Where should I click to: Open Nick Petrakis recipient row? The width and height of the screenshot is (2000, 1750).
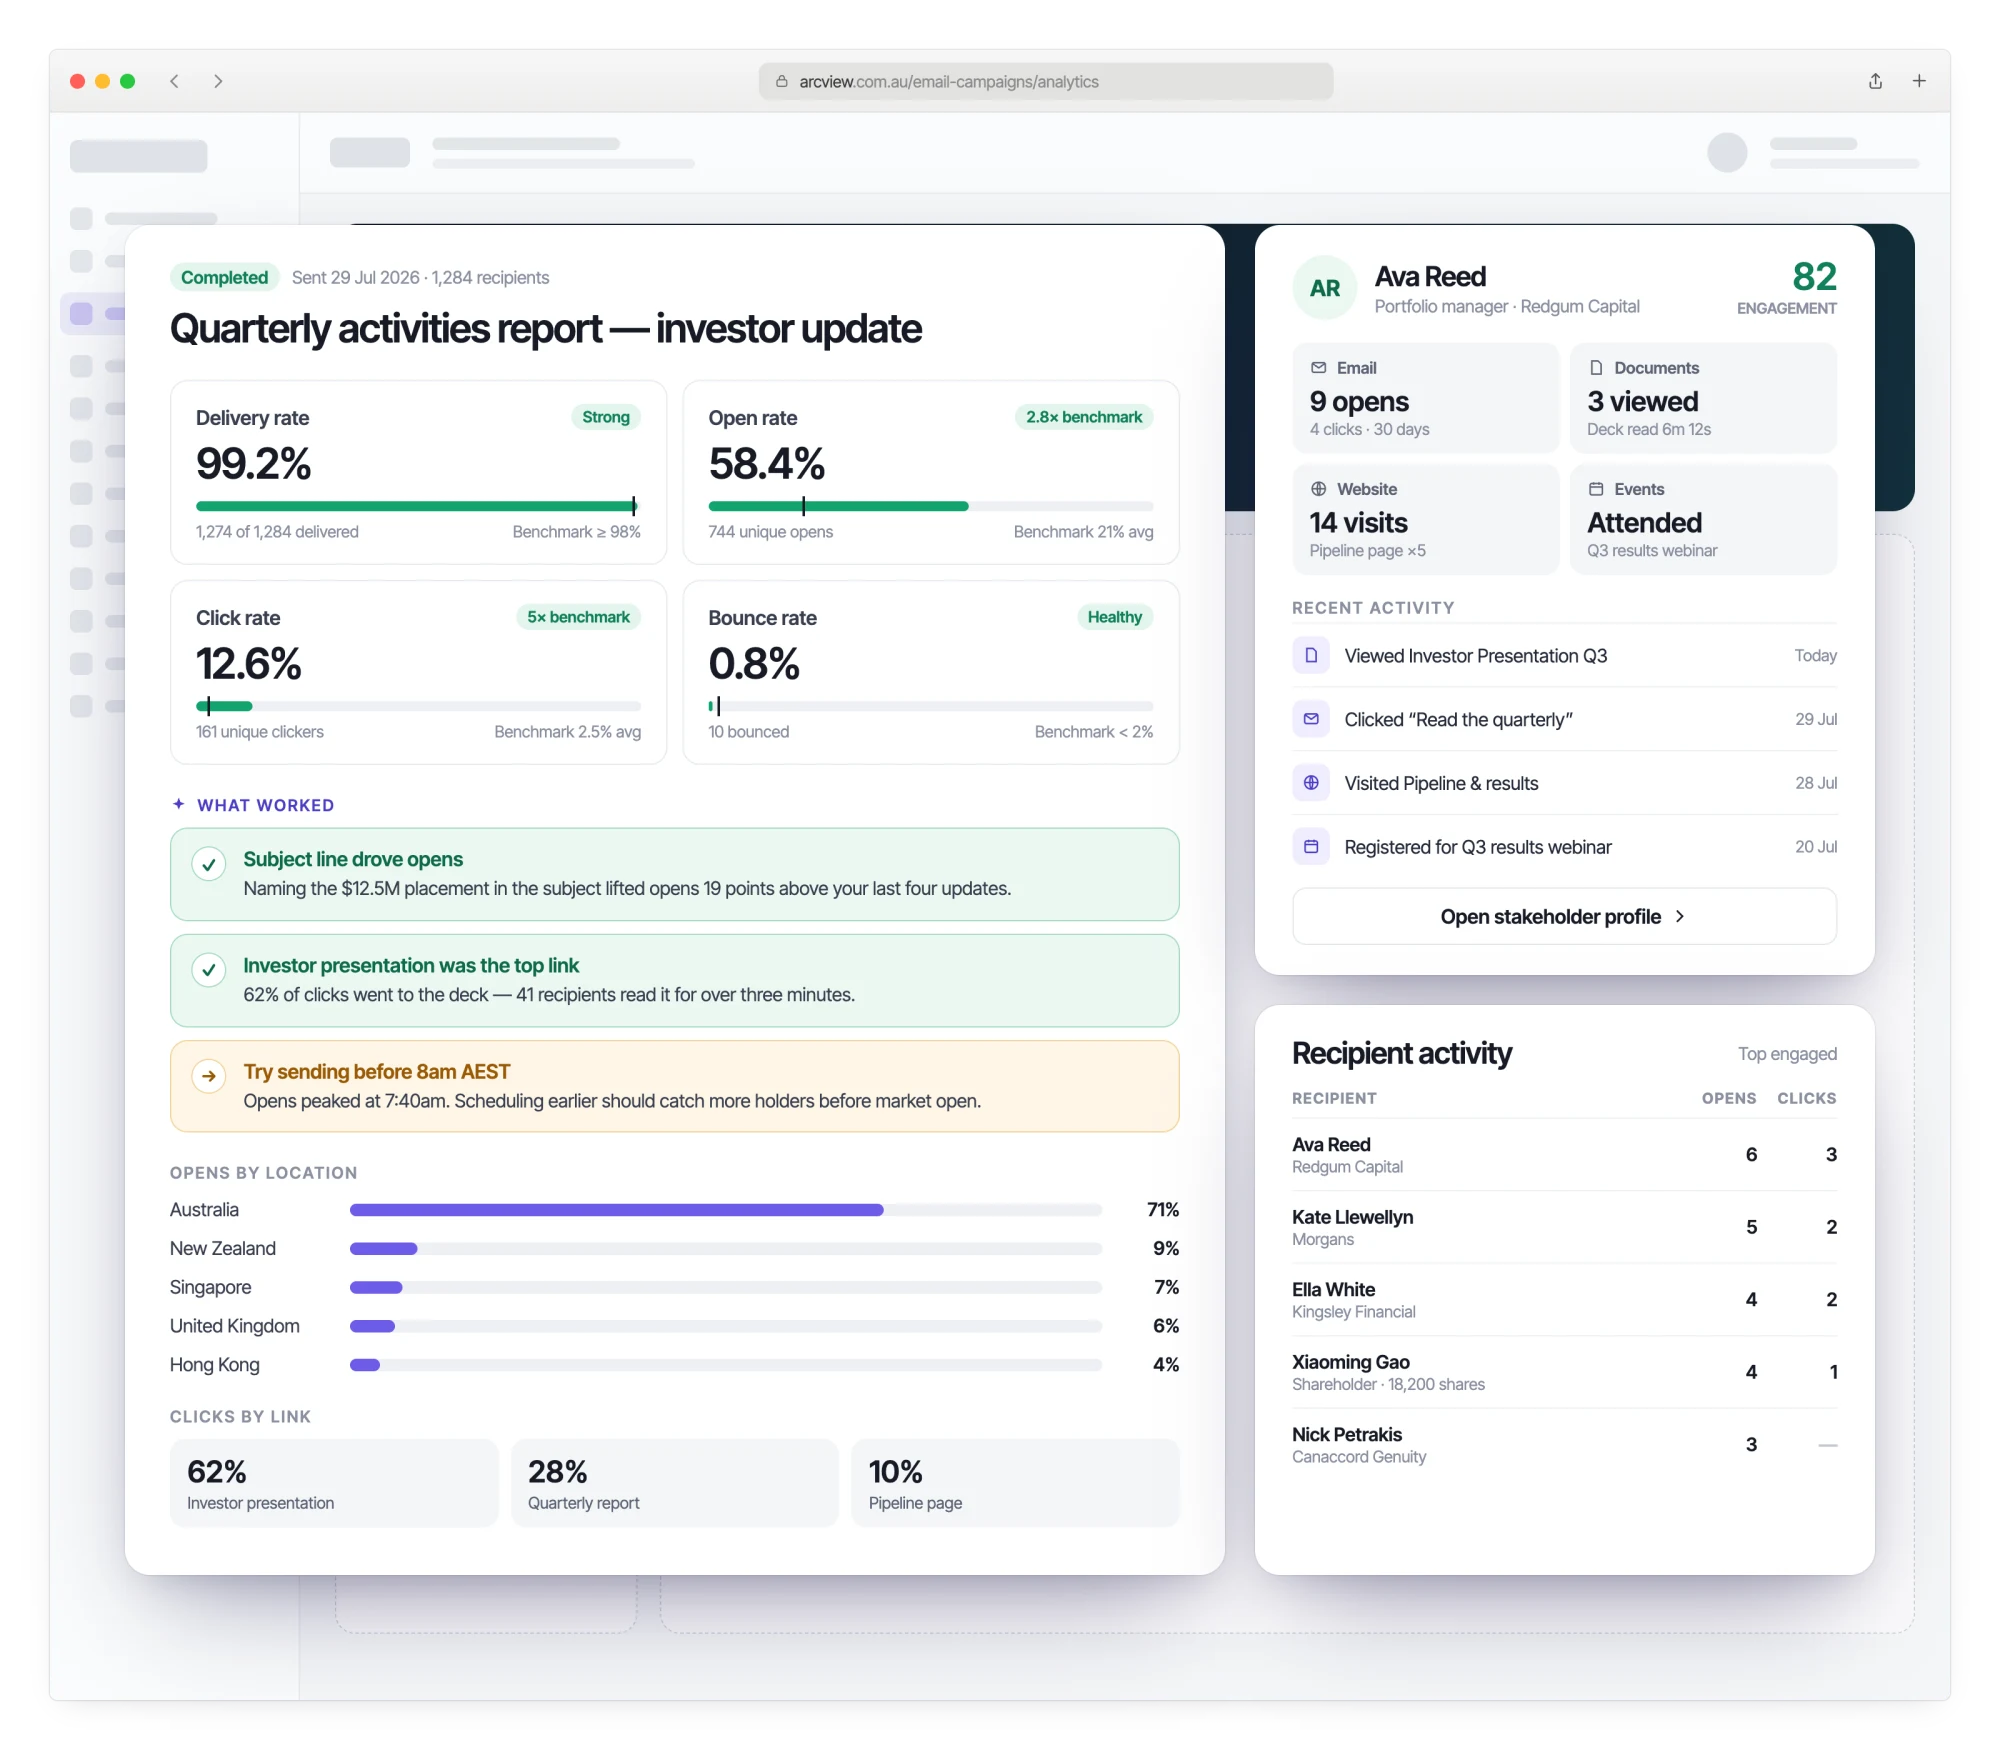click(x=1564, y=1444)
